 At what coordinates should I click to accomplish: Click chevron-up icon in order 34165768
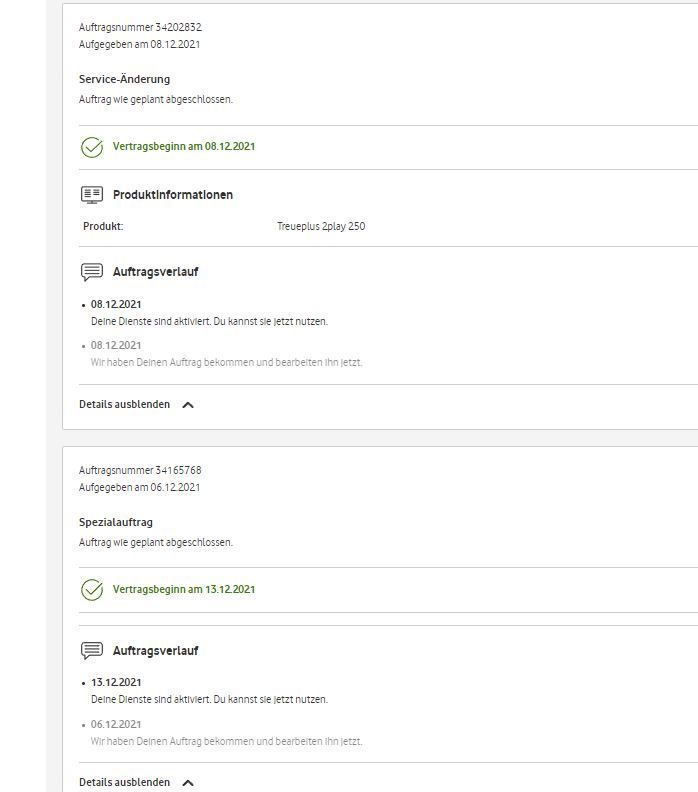(188, 783)
